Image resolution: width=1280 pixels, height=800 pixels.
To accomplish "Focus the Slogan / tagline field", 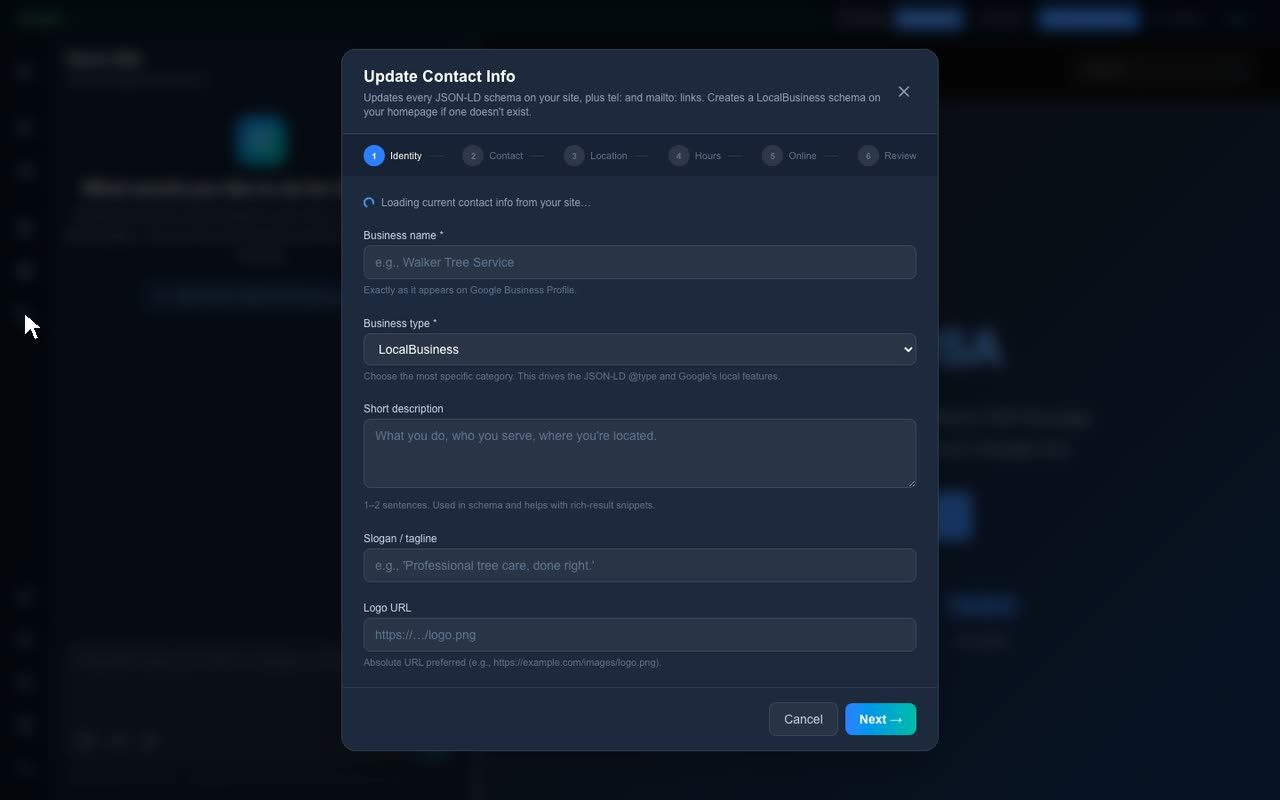I will click(640, 565).
